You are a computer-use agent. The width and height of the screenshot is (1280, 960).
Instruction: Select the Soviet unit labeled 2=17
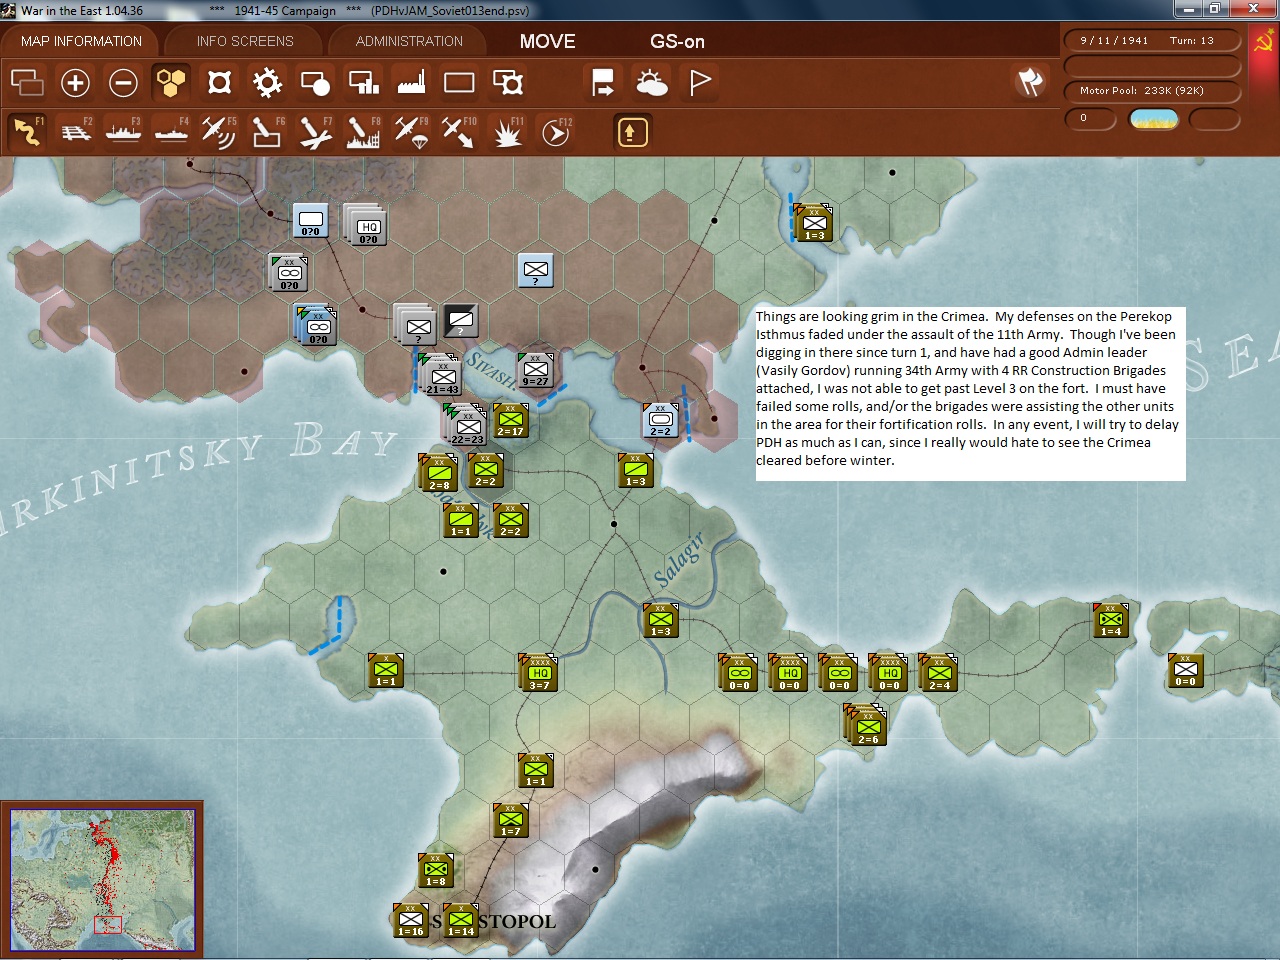point(510,421)
